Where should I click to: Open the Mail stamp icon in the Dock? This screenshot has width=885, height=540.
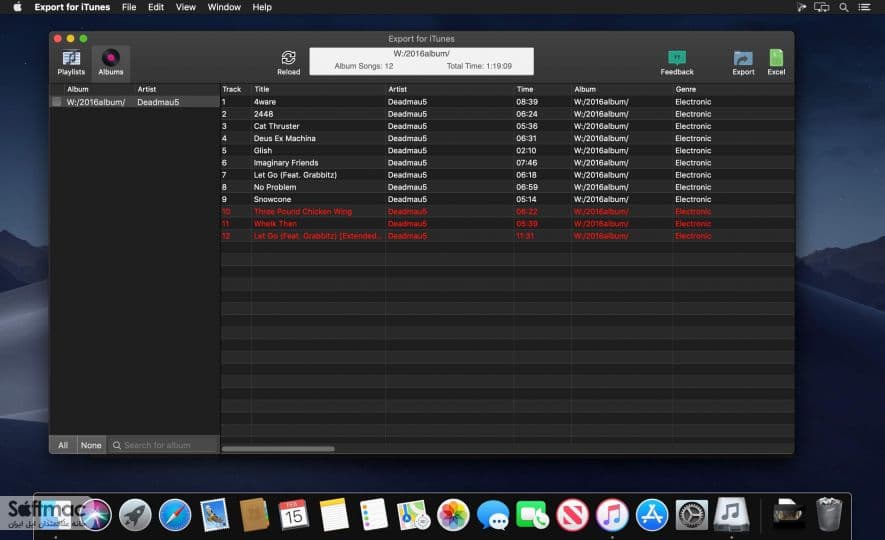tap(214, 515)
